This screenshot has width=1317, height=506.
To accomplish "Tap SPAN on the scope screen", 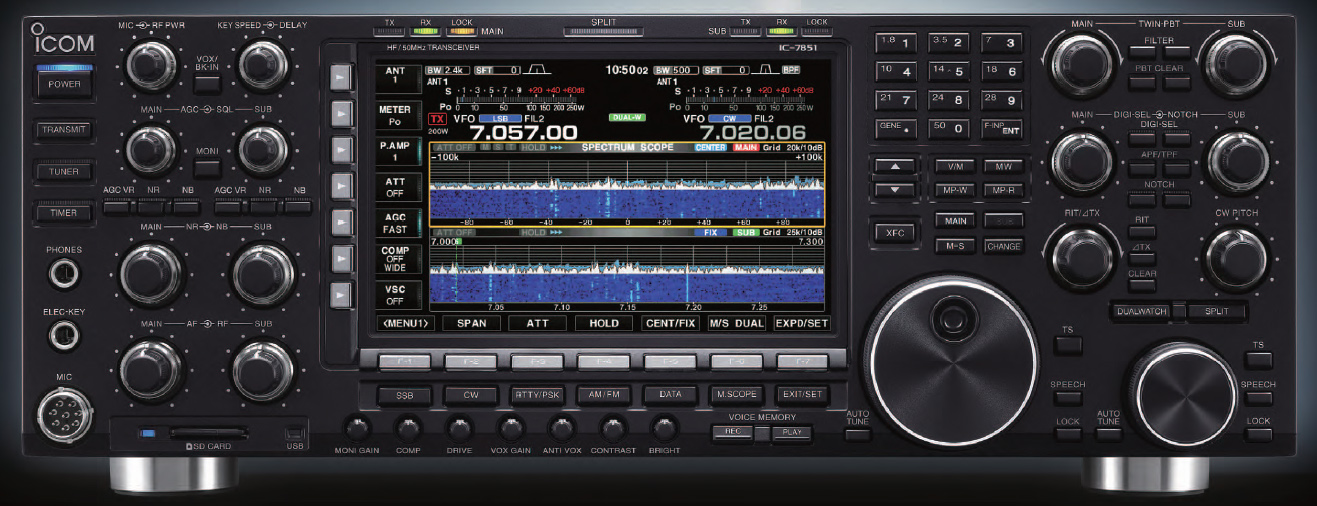I will tap(471, 323).
